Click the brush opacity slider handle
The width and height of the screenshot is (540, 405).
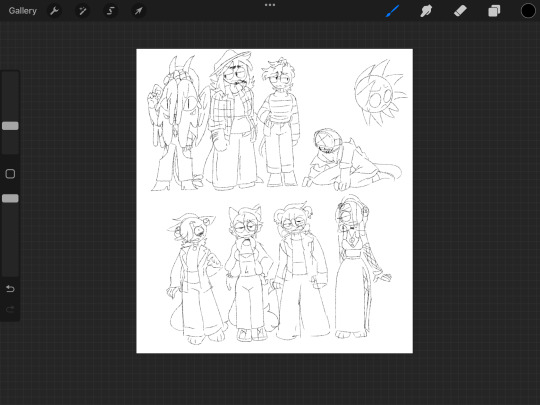10,198
